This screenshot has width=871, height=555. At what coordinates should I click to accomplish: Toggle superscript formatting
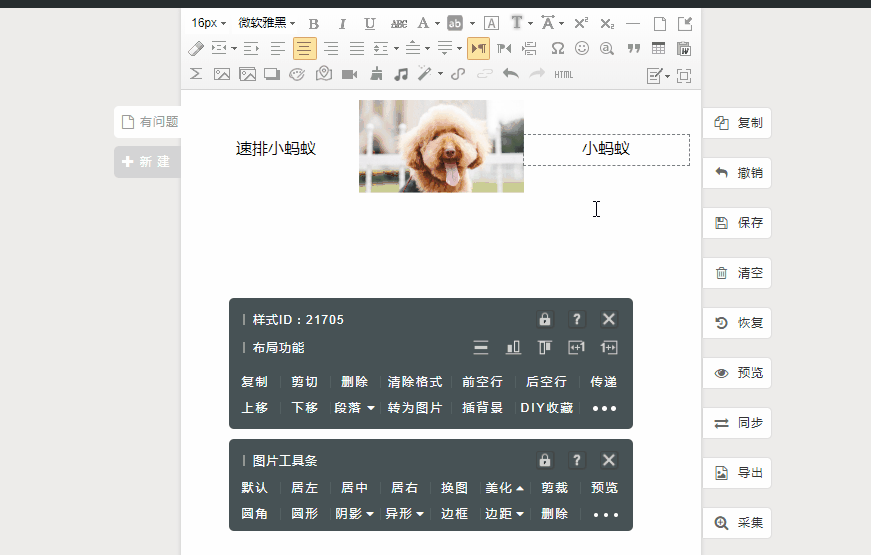coord(581,23)
